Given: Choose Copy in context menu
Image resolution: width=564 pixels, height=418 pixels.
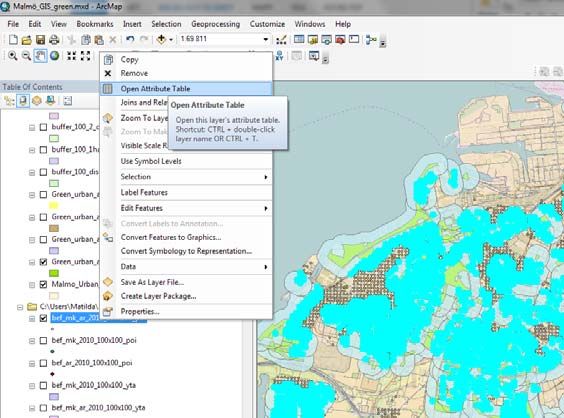Looking at the screenshot, I should 186,59.
